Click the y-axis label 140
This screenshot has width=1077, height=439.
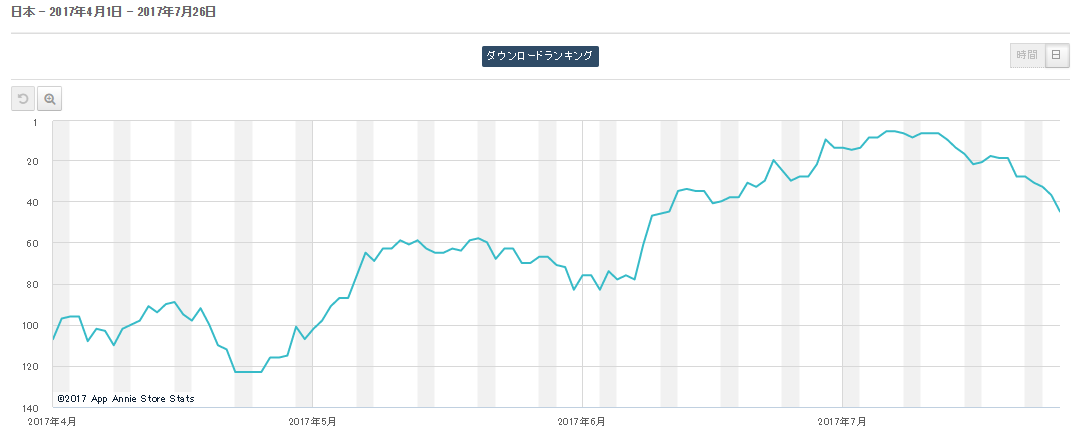click(x=30, y=408)
